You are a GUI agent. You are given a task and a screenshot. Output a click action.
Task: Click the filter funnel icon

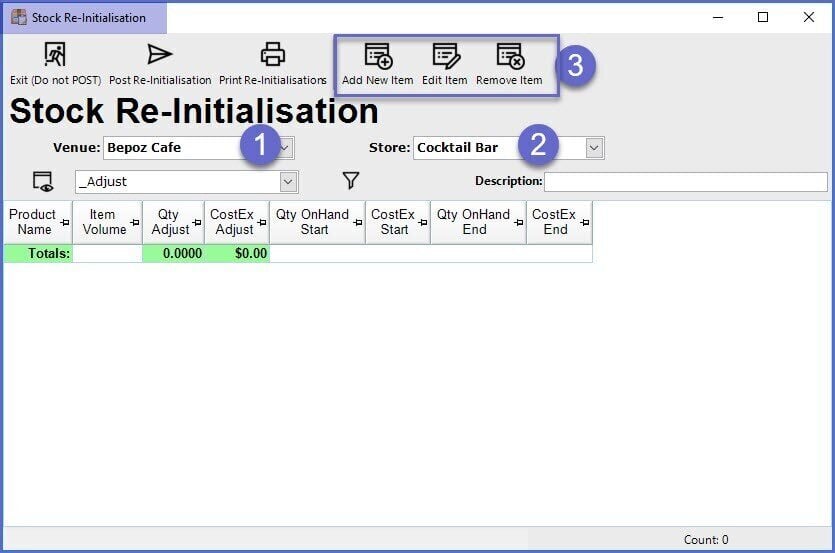tap(351, 181)
